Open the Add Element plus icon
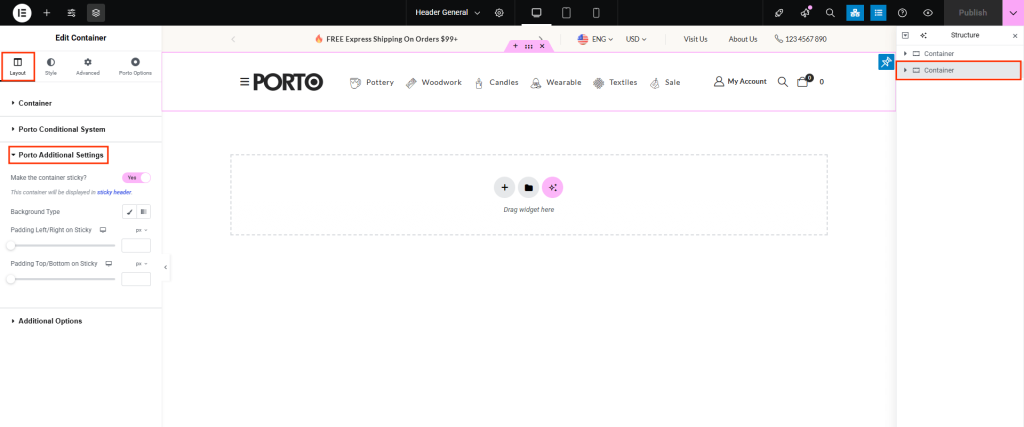 [46, 13]
